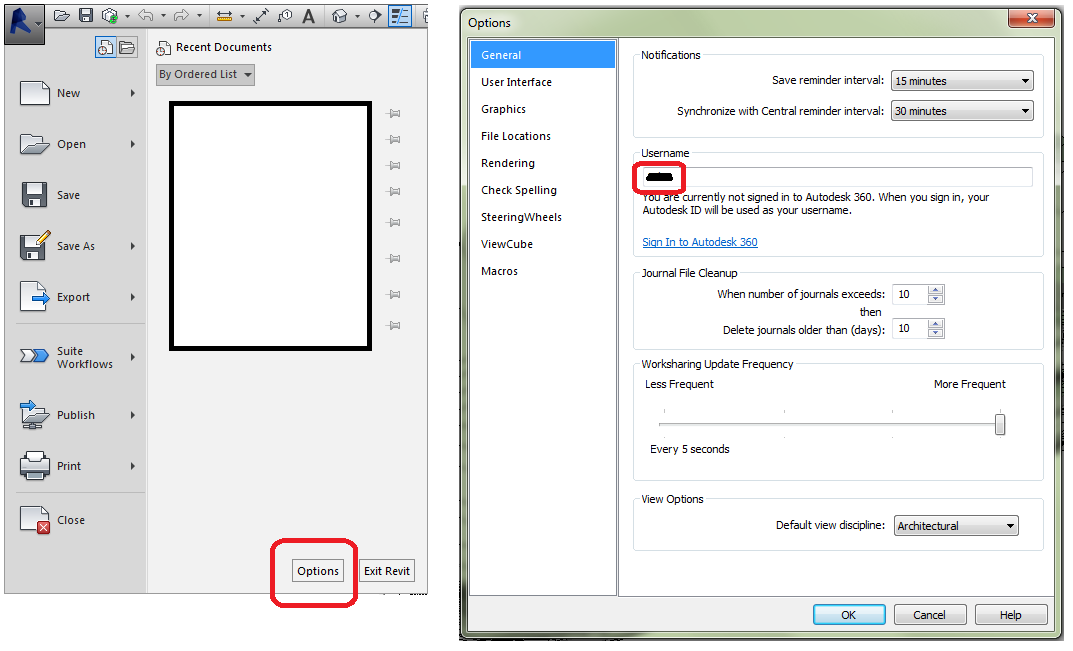
Task: Expand Suite Workflows submenu arrow
Action: tap(133, 357)
